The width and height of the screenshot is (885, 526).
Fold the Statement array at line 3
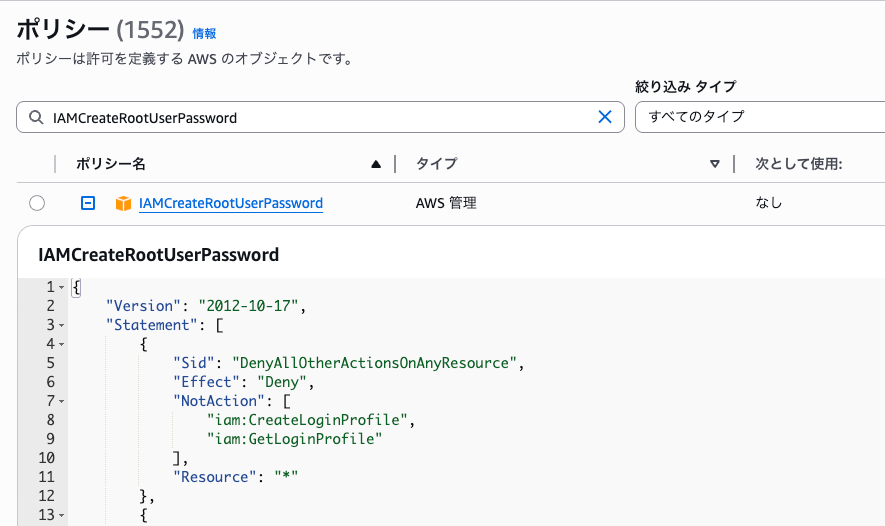pos(61,325)
